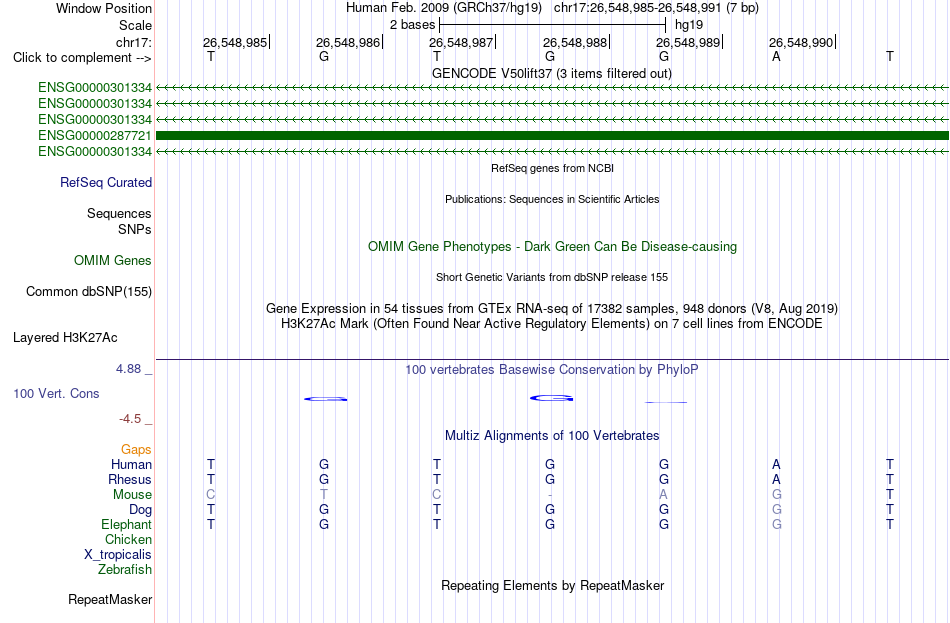Click the chr17: ruler label
This screenshot has width=950, height=623.
click(133, 42)
